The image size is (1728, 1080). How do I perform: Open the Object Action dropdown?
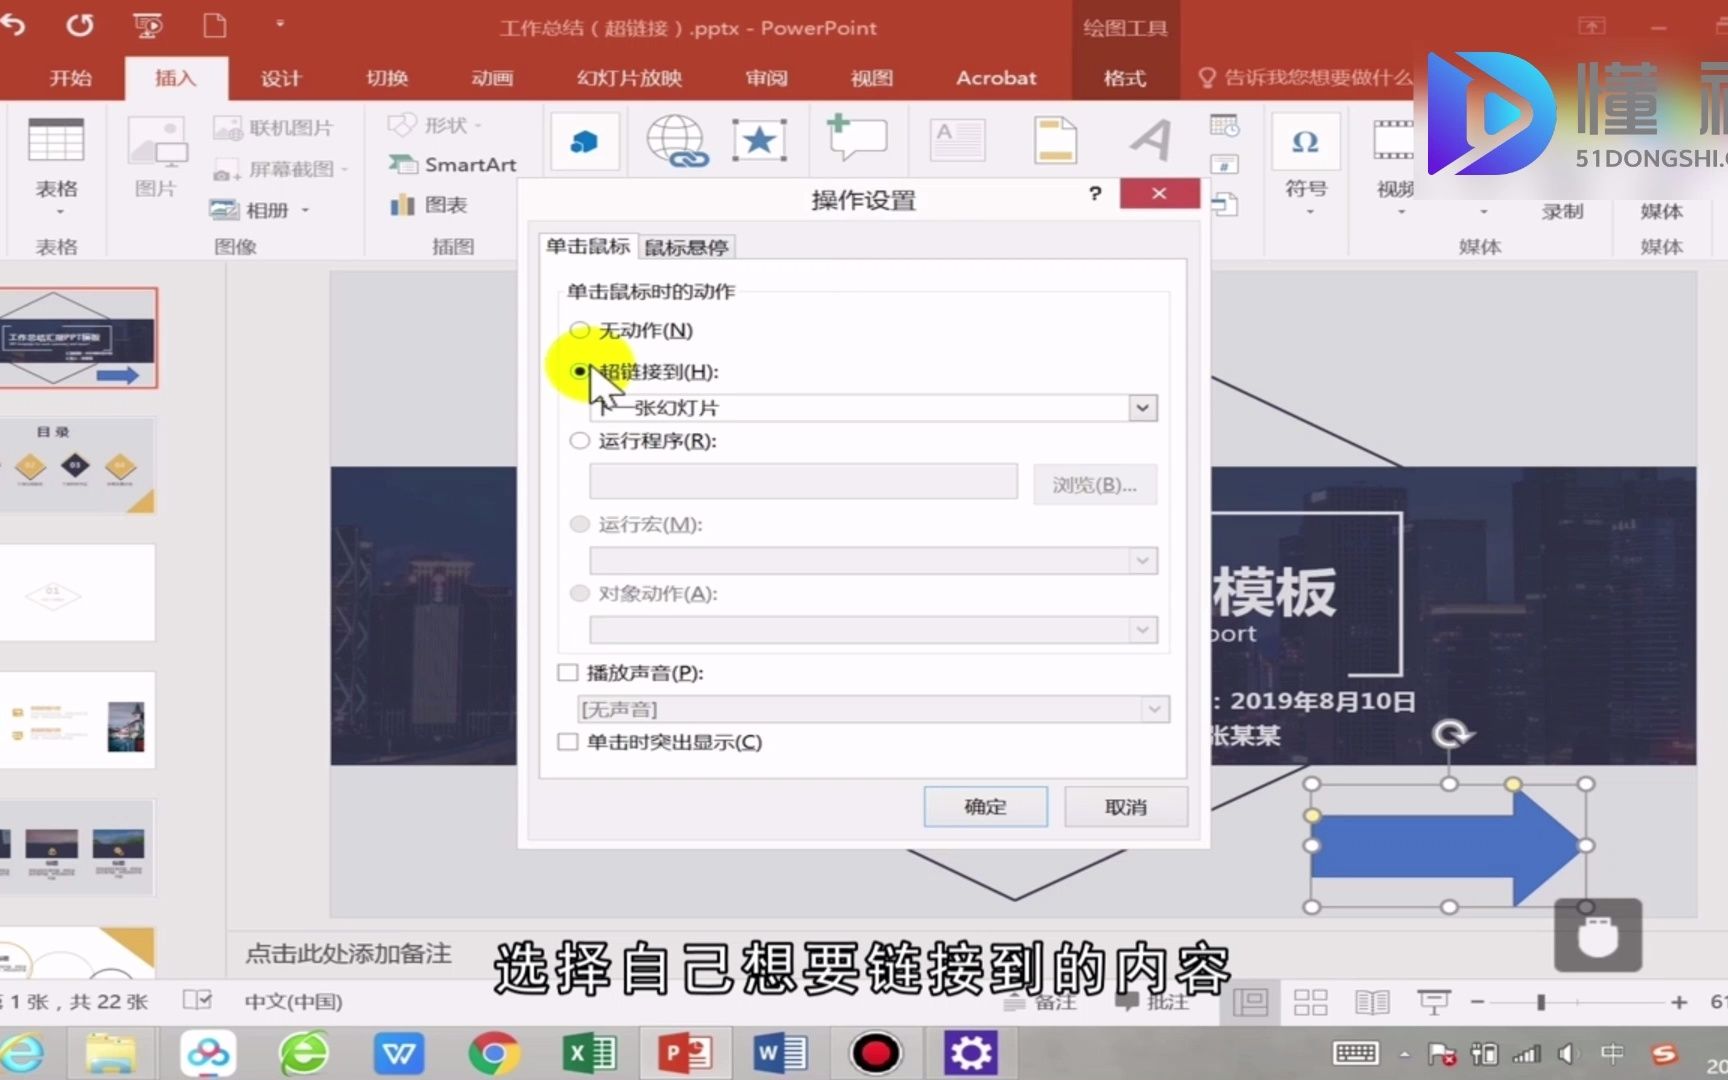point(1143,630)
